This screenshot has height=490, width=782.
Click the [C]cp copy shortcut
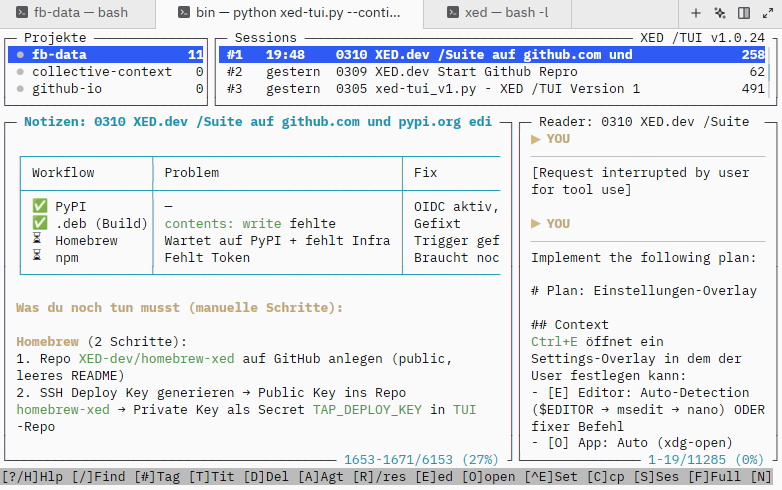point(605,477)
